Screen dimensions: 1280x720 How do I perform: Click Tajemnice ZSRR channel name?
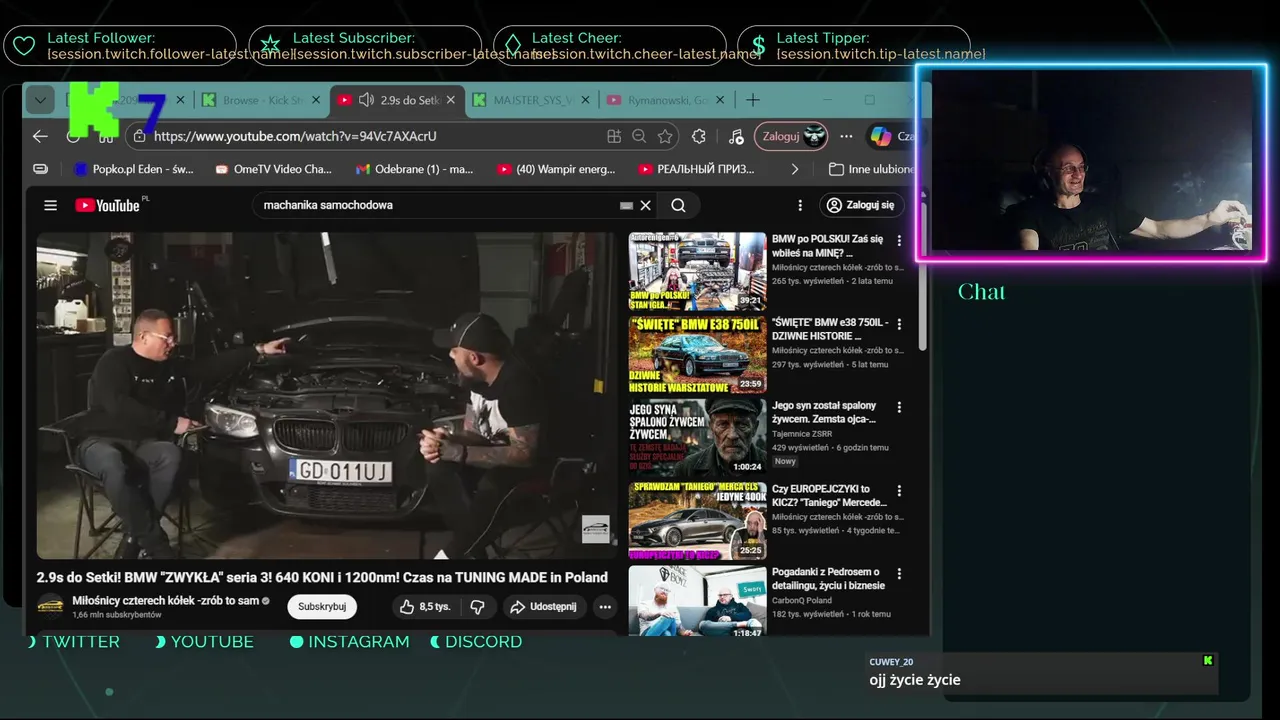[x=802, y=434]
